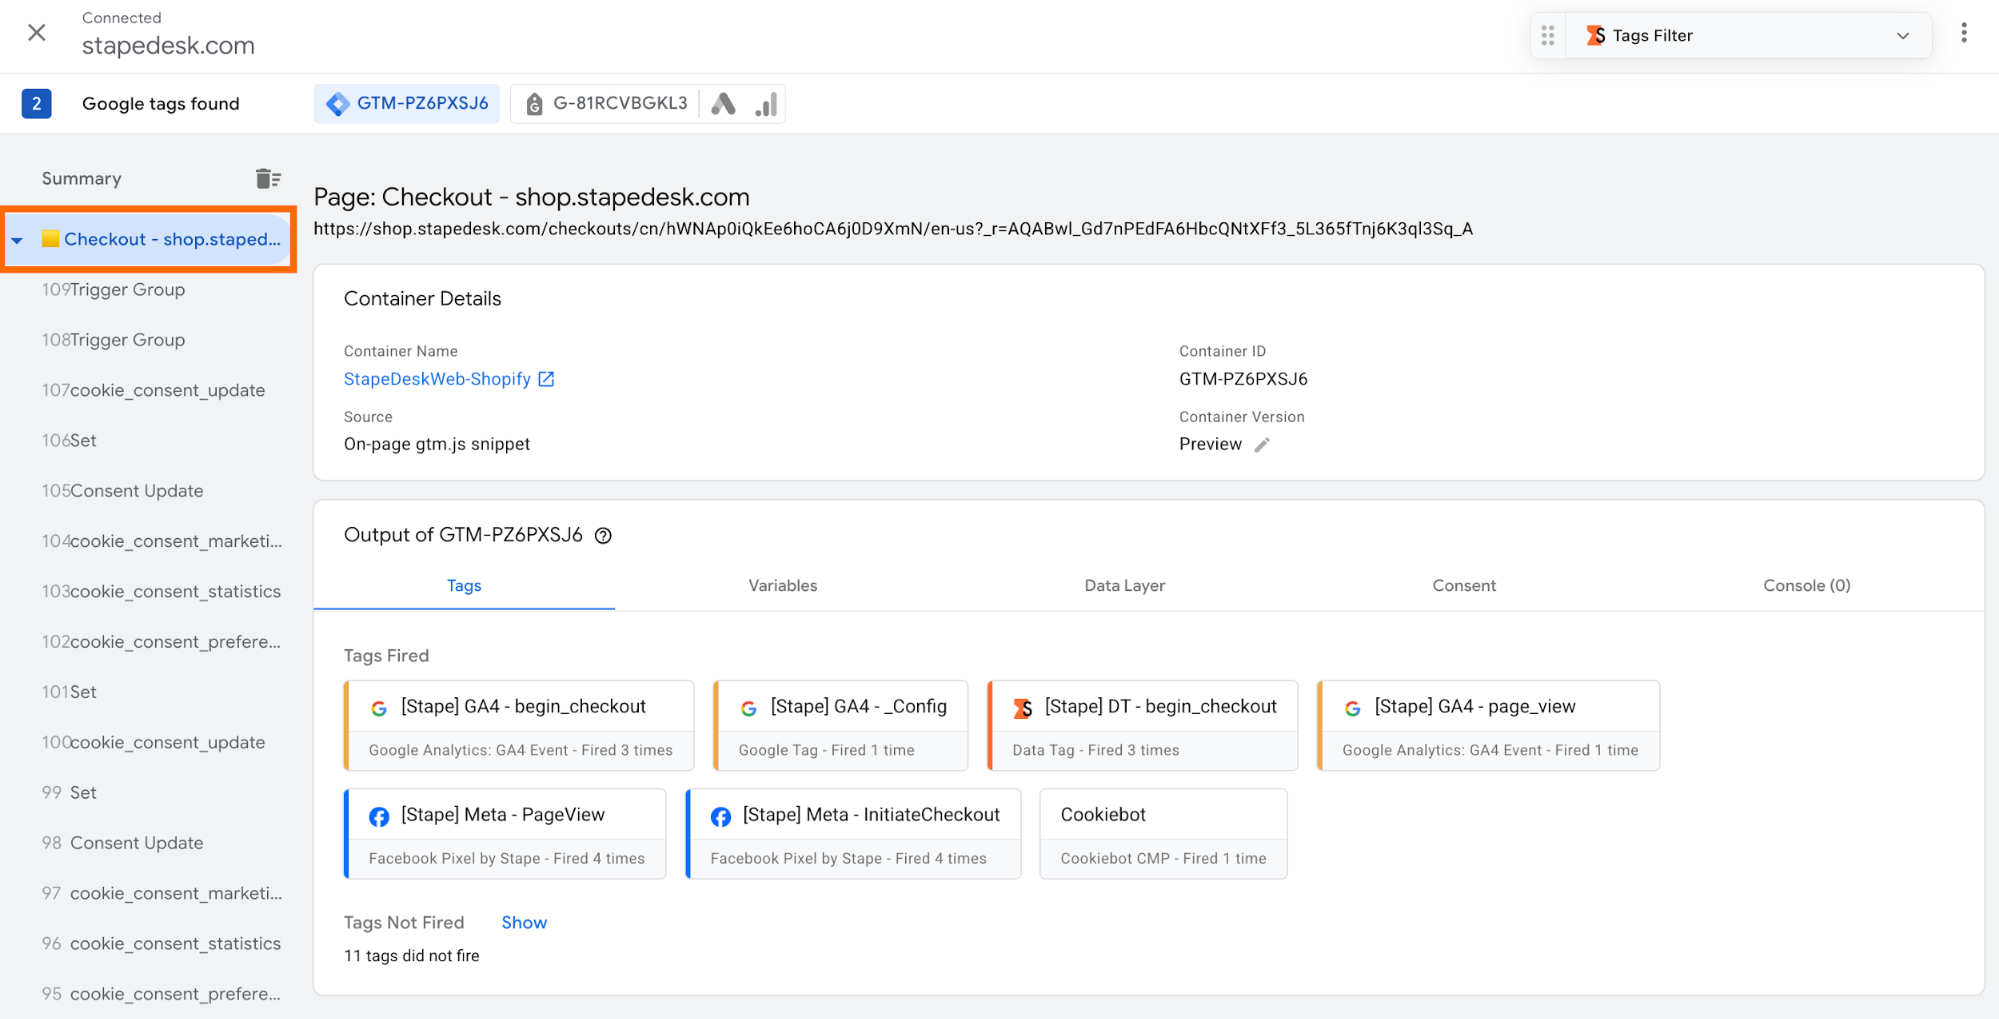
Task: Open the StapeDeskWeb-Shopify container link
Action: pos(437,379)
